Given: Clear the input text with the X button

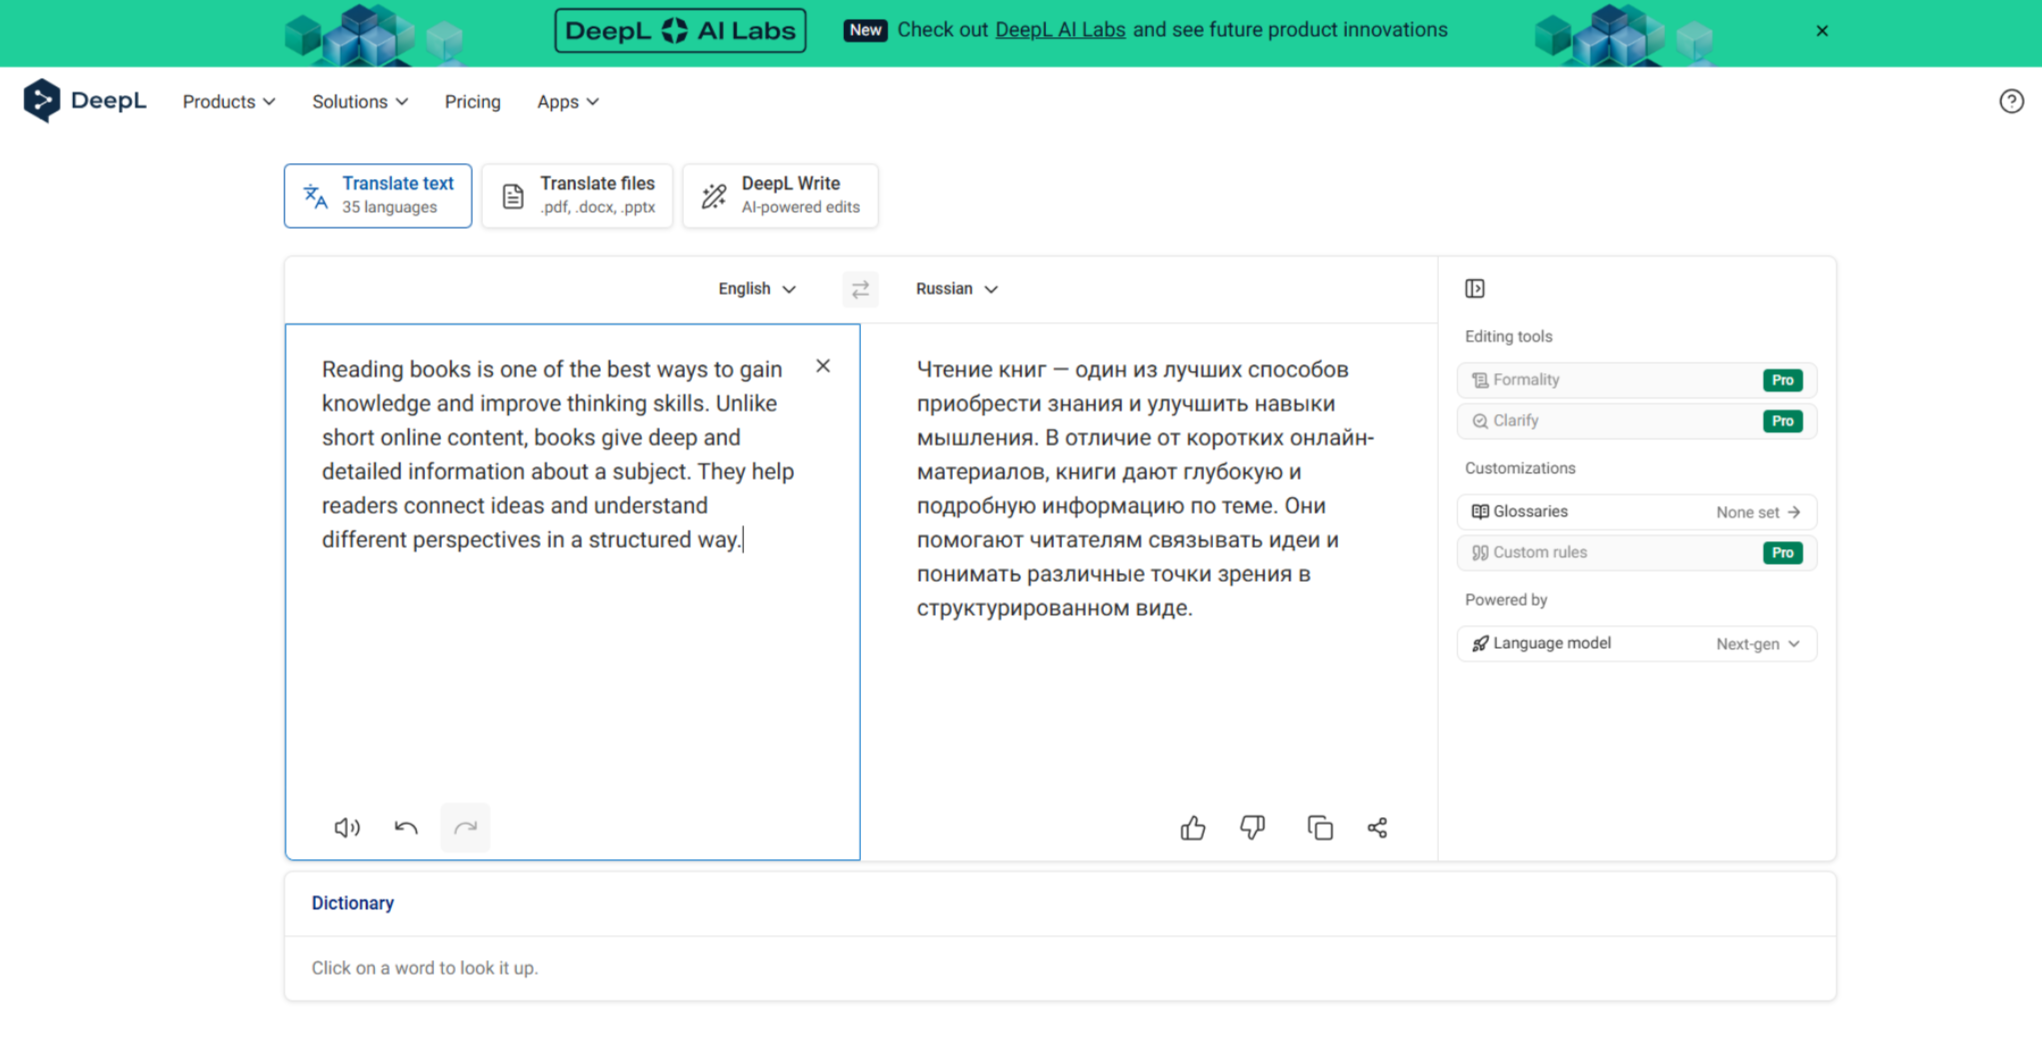Looking at the screenshot, I should point(823,365).
